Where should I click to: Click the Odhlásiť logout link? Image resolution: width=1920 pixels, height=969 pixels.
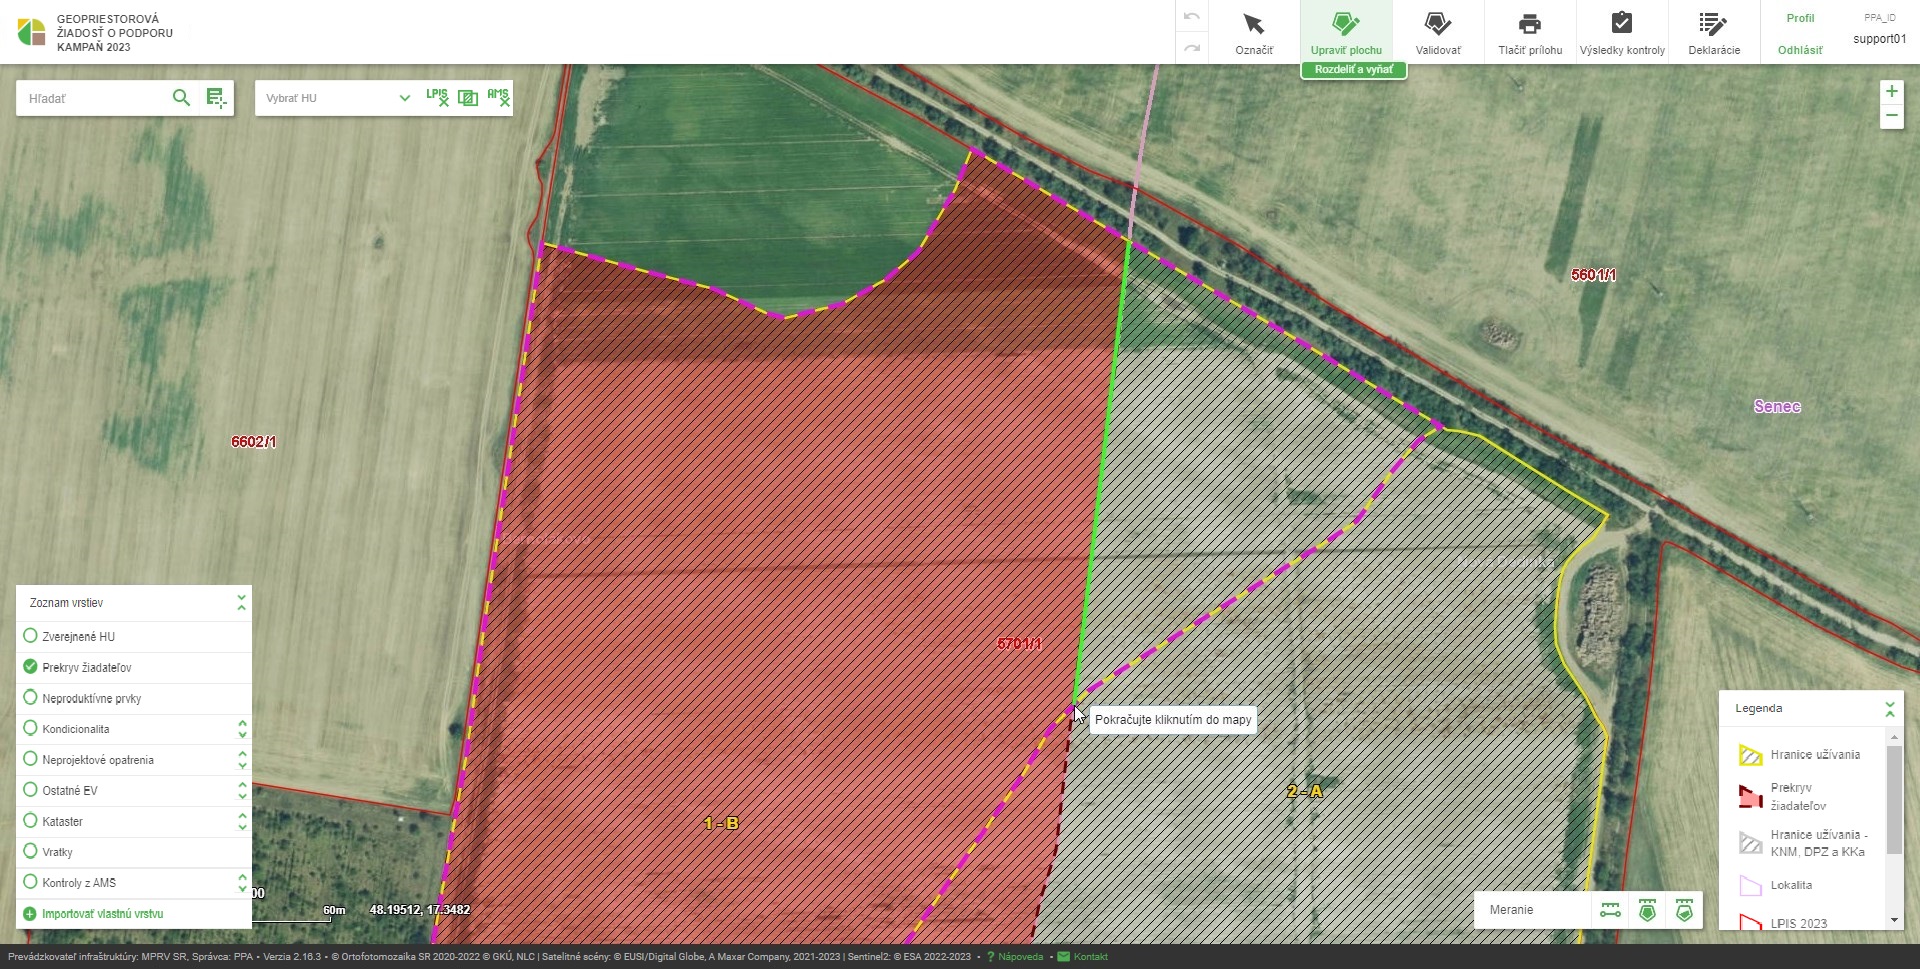(x=1799, y=50)
